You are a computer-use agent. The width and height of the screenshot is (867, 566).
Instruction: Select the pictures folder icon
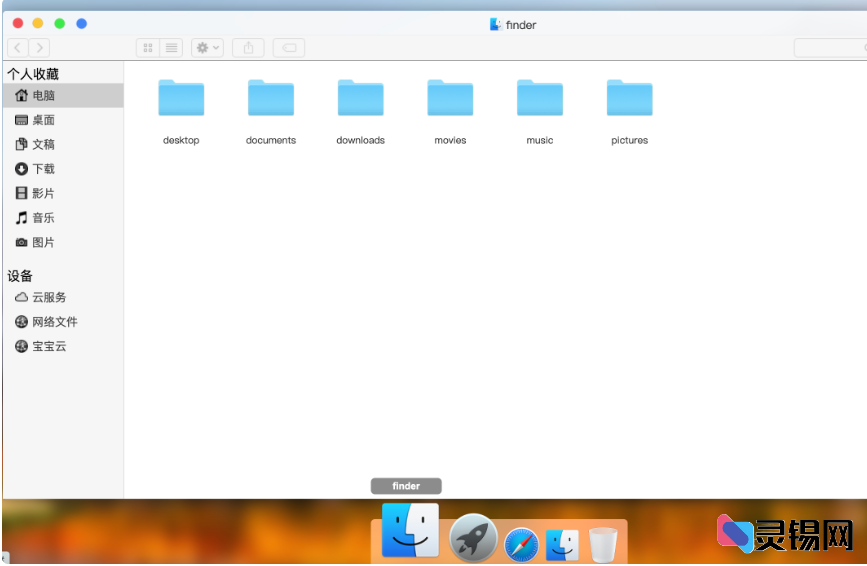point(629,99)
